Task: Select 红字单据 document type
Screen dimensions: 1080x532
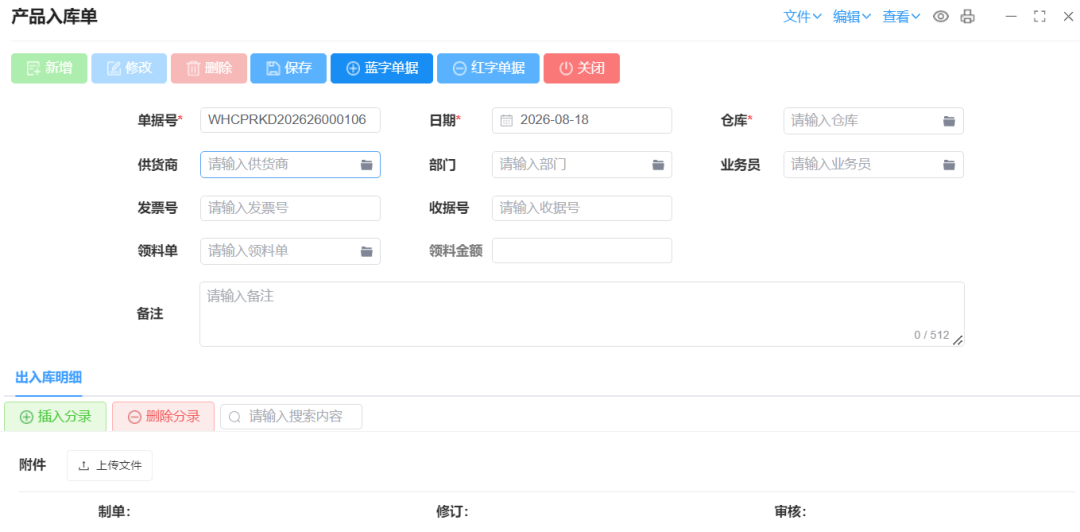Action: click(x=488, y=68)
